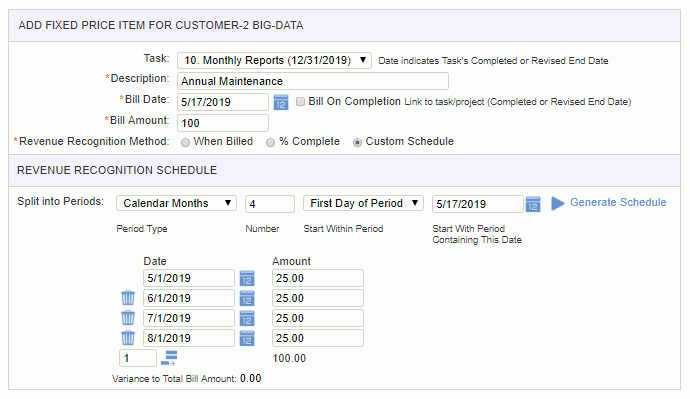Delete the 8/1/2019 schedule row
690x399 pixels.
point(128,338)
